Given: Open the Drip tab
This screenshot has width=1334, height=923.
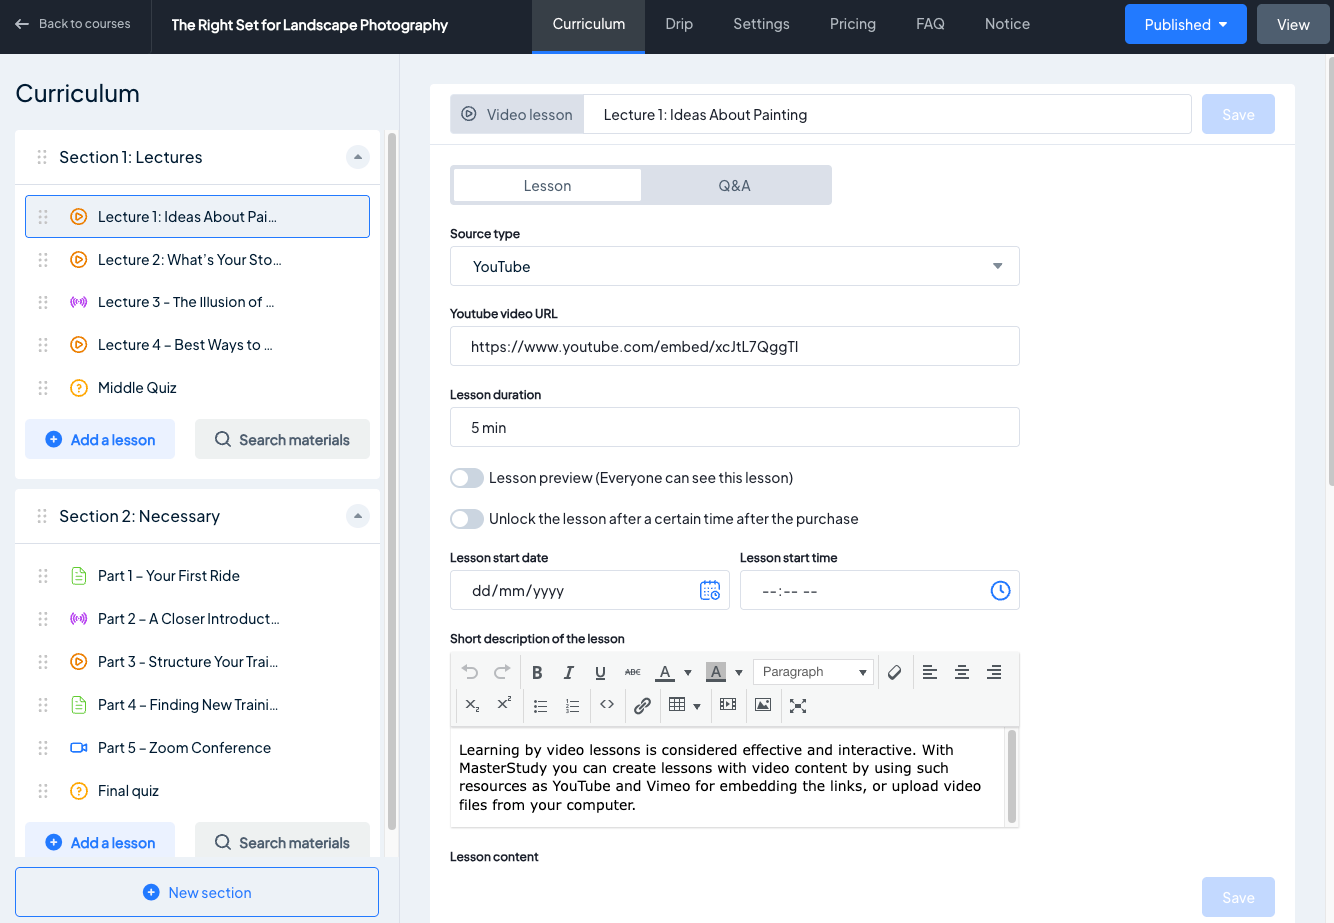Looking at the screenshot, I should point(679,24).
